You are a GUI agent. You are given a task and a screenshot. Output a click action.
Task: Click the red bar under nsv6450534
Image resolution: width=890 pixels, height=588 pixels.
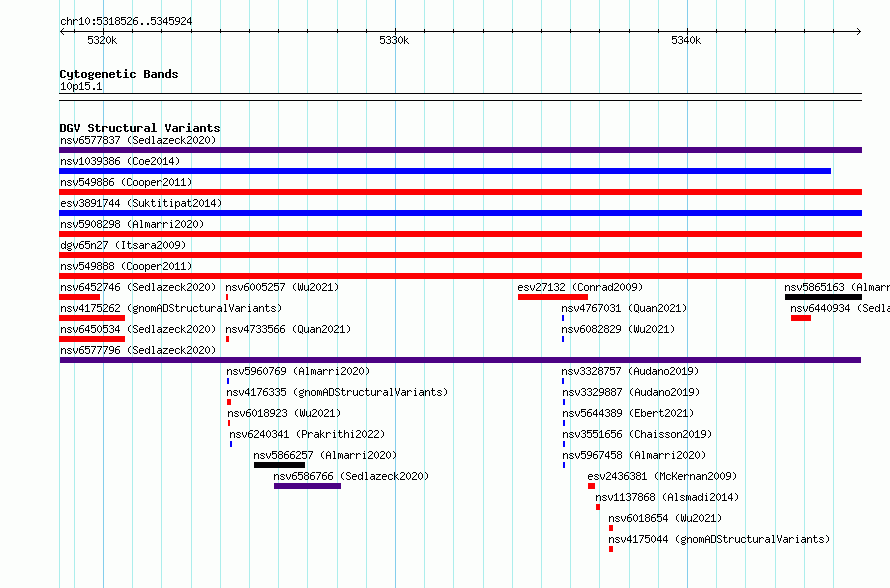coord(92,339)
